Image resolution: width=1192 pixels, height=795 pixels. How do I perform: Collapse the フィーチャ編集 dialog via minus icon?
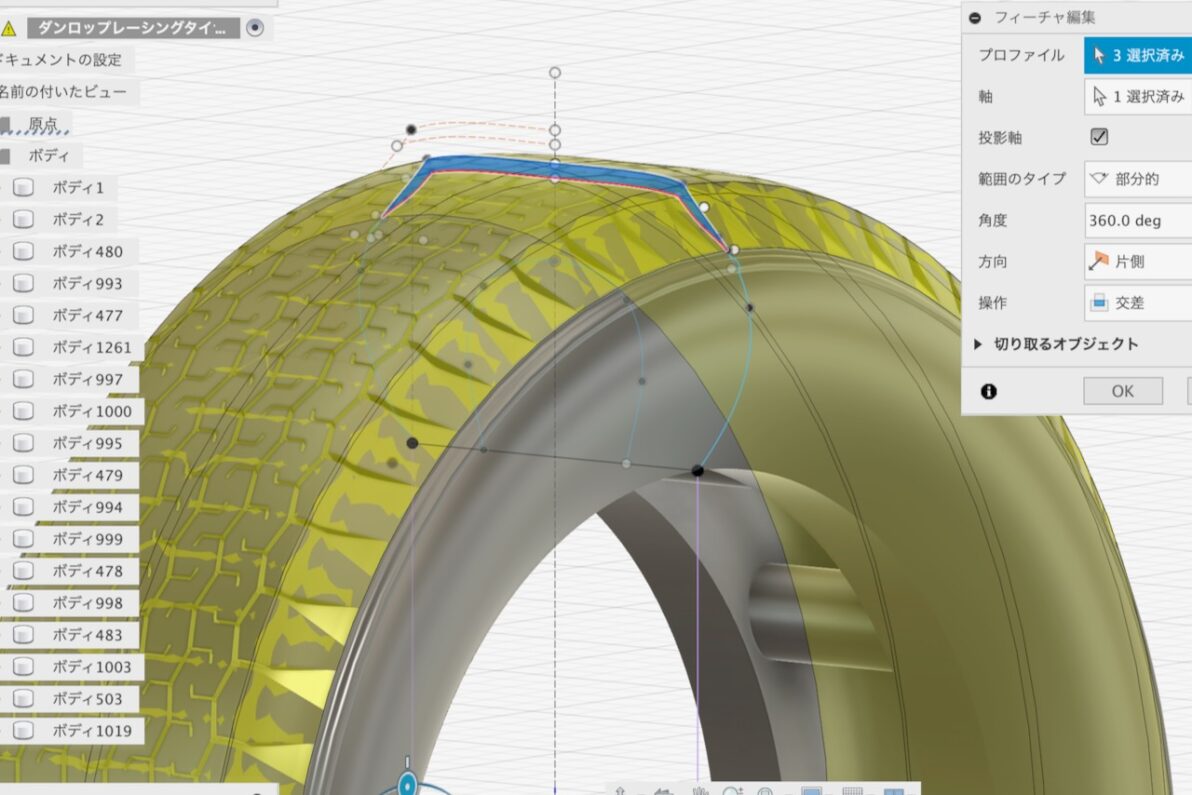(975, 17)
